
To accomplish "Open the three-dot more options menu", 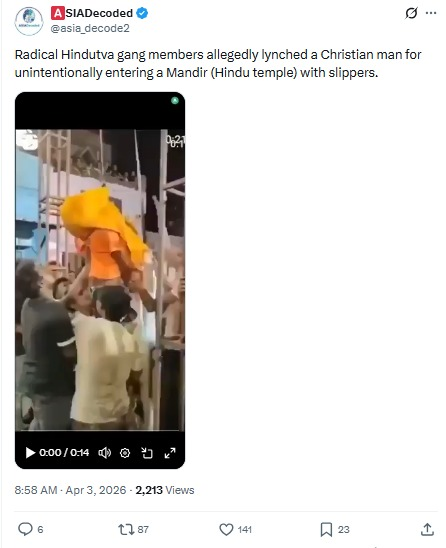I will 431,13.
